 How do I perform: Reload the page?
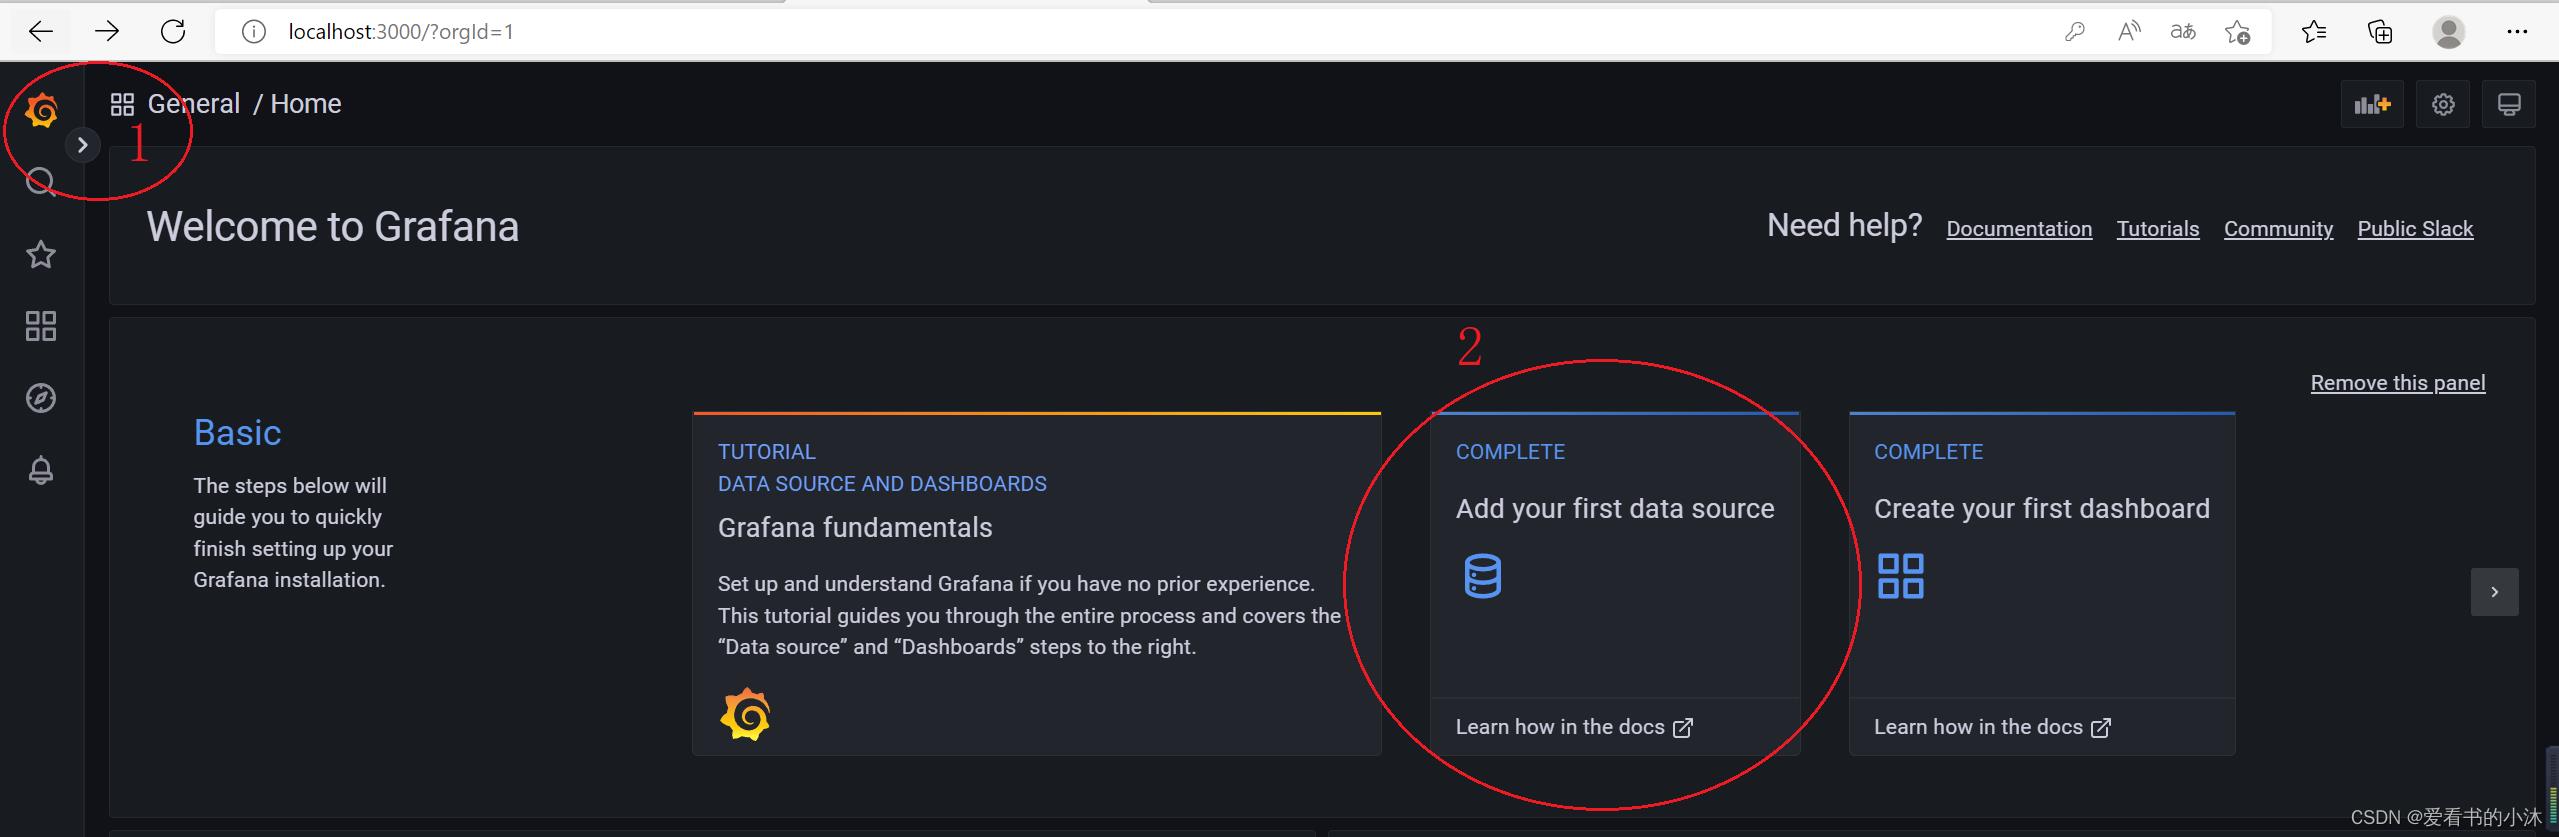coord(173,32)
